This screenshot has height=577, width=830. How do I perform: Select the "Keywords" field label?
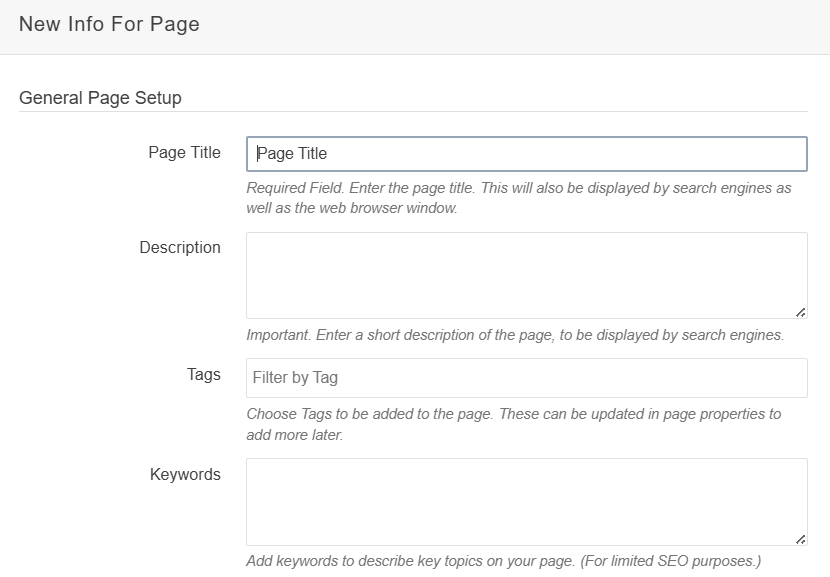185,475
